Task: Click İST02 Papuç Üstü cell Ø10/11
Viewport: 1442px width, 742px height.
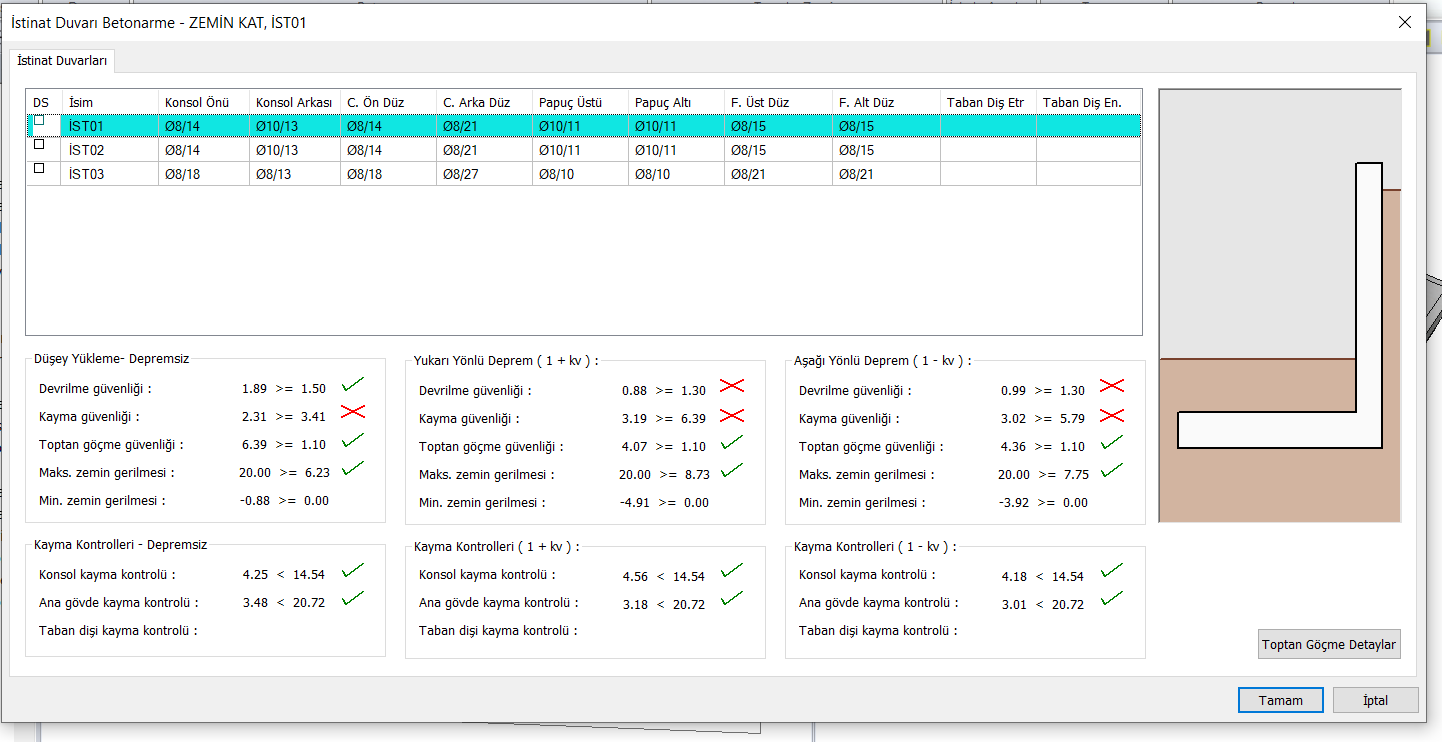Action: pyautogui.click(x=580, y=150)
